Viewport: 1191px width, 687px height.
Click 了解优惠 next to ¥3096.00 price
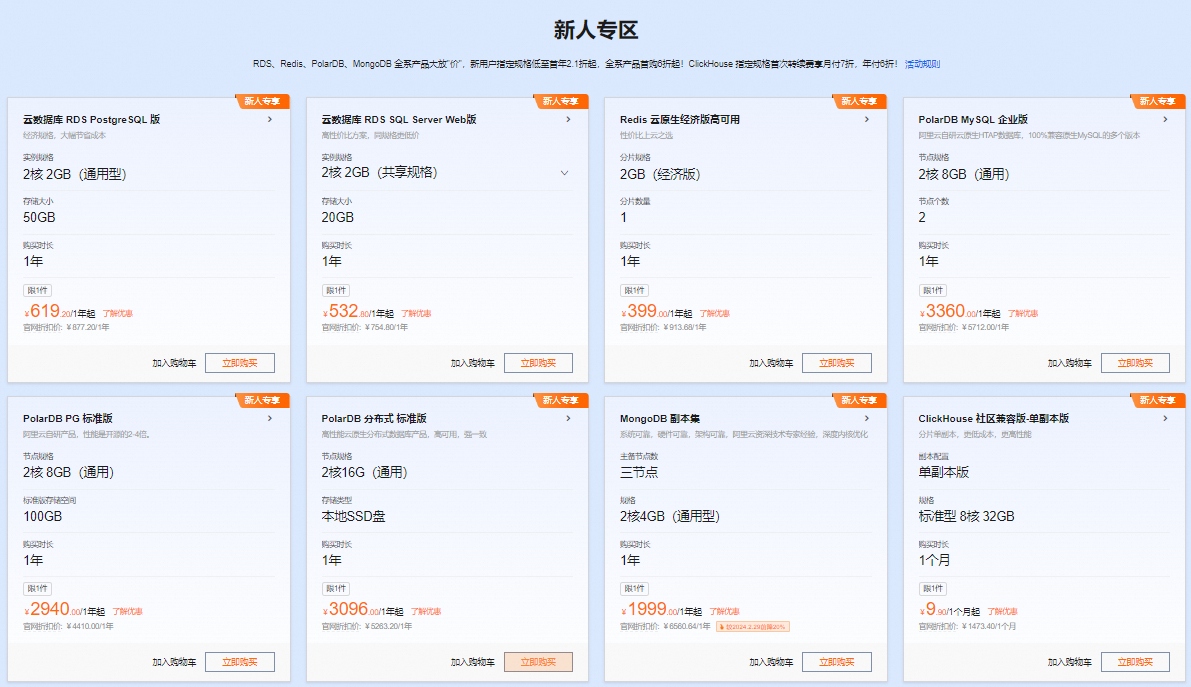tap(426, 611)
